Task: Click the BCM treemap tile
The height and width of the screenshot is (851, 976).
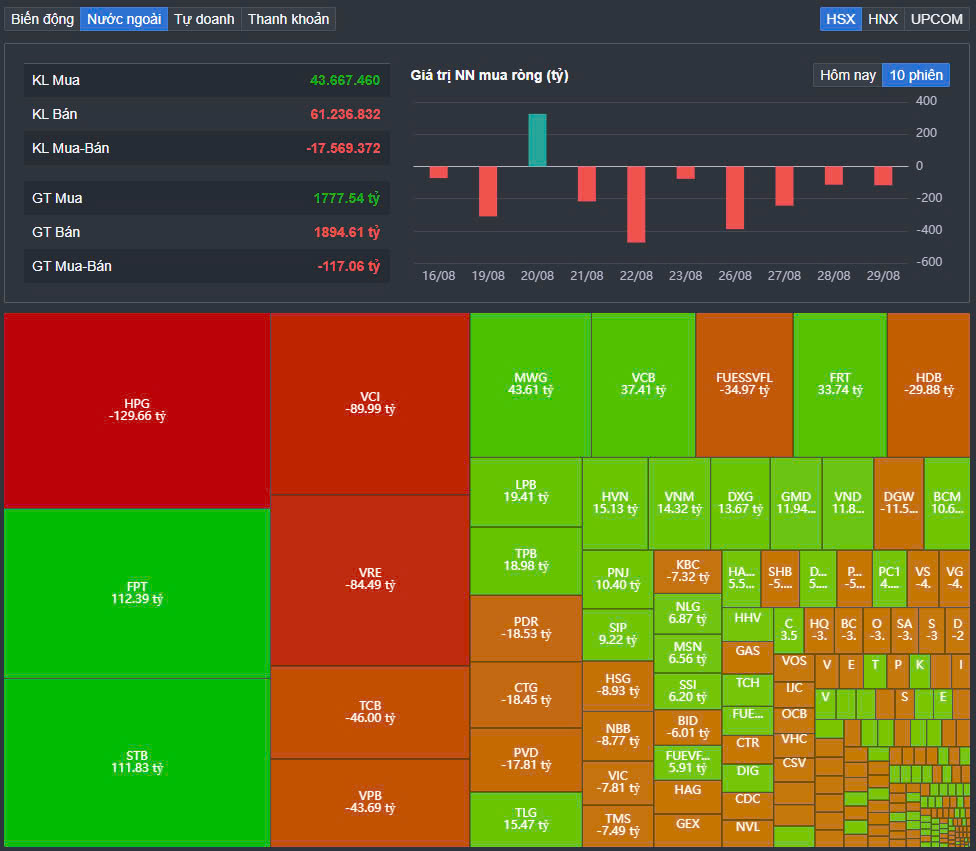Action: (x=947, y=503)
